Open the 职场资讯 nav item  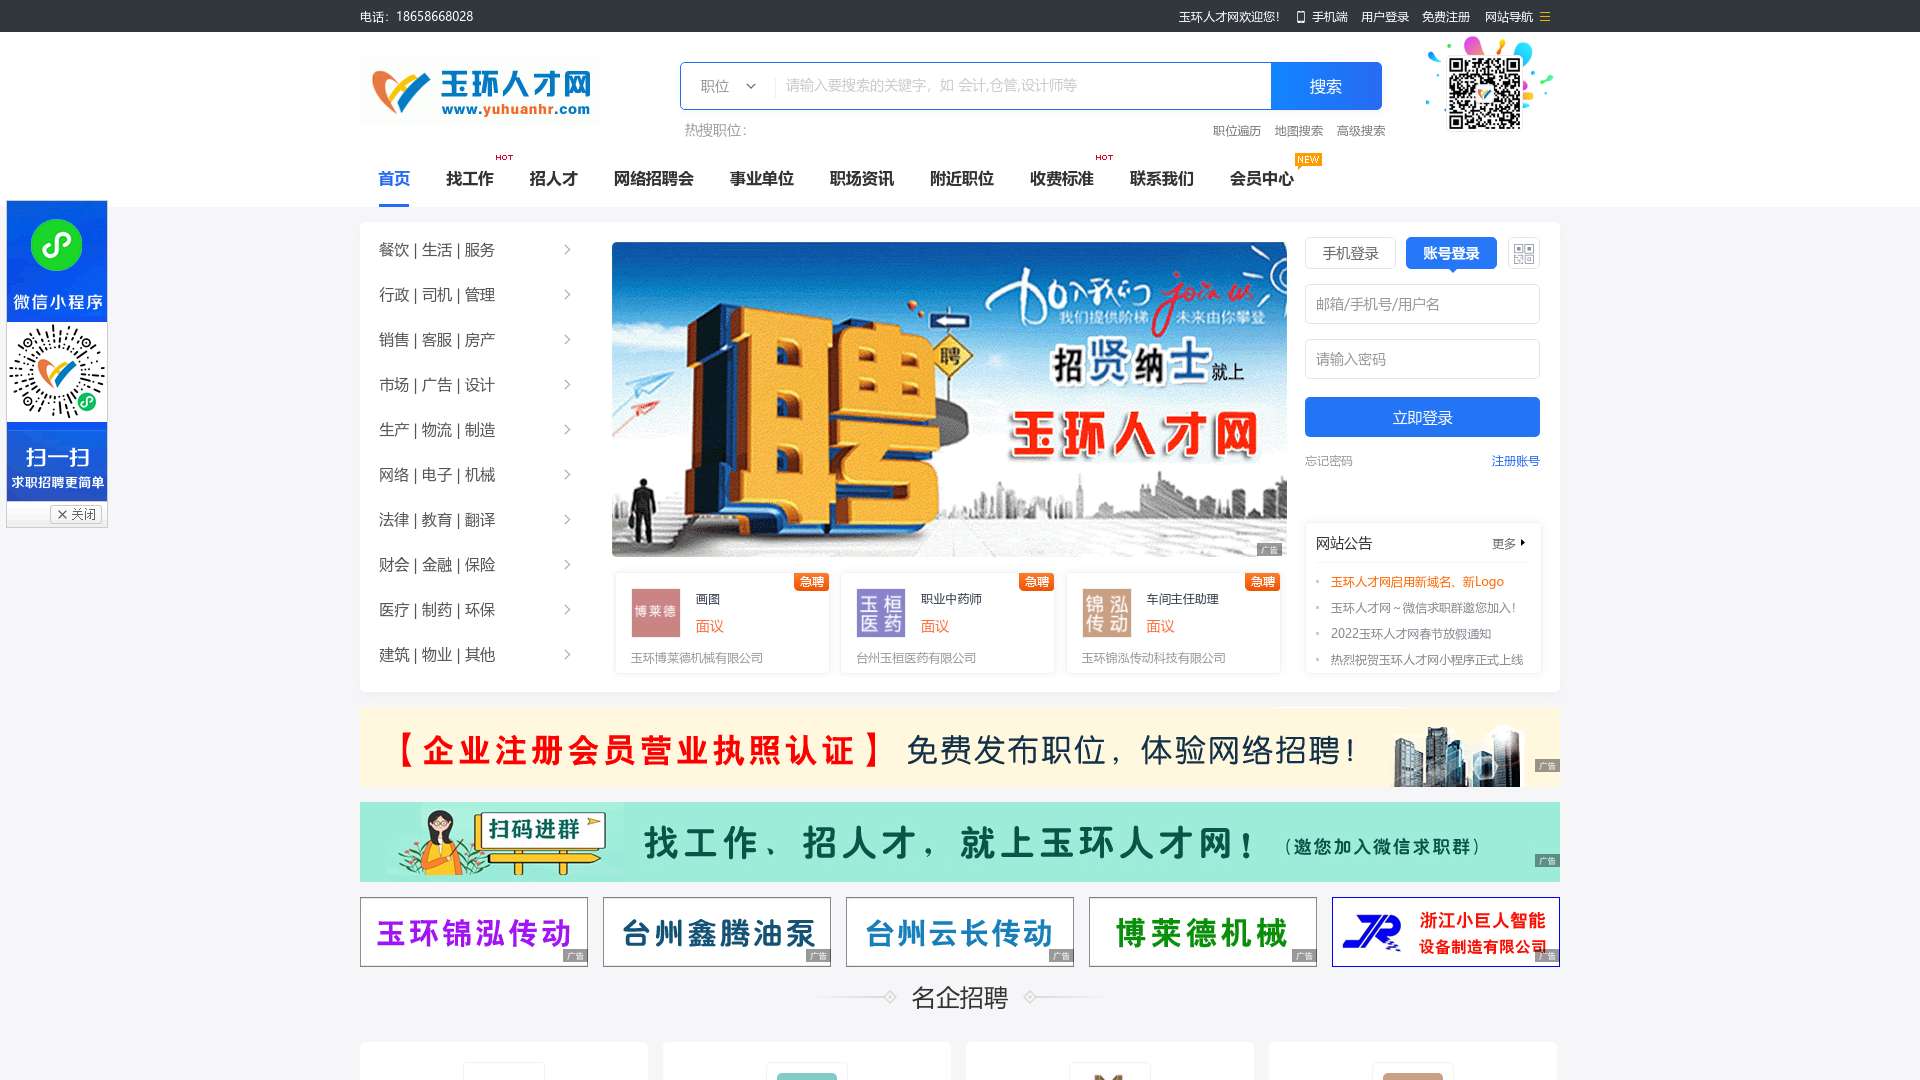(x=862, y=179)
